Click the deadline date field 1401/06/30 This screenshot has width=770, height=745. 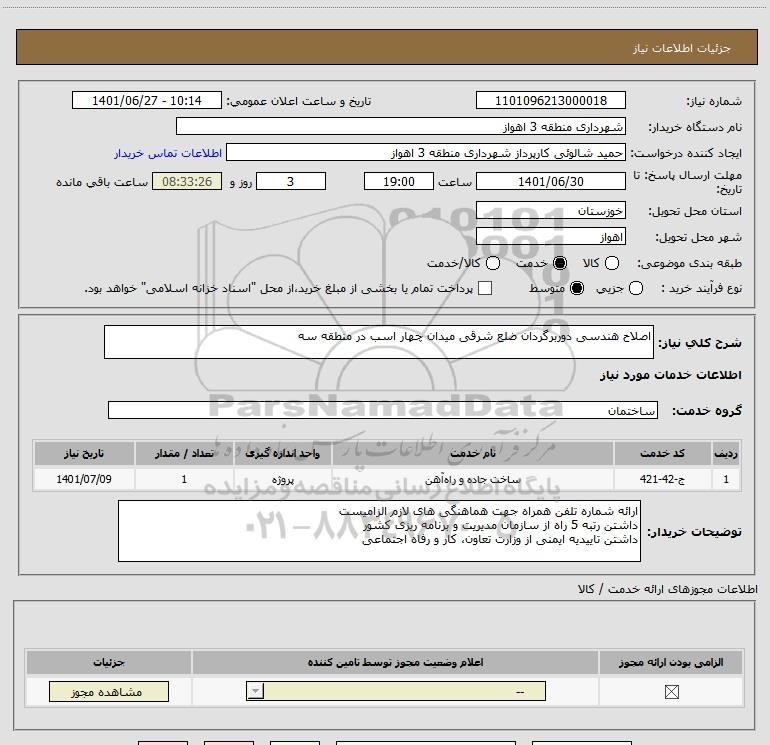(550, 182)
